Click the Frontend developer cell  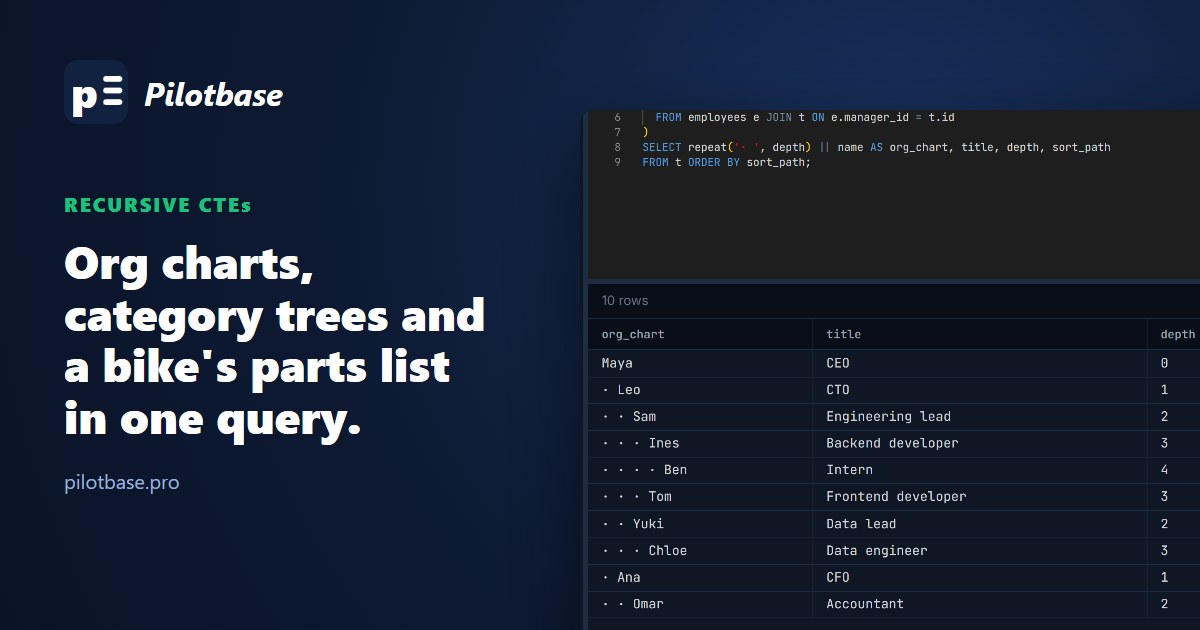980,497
